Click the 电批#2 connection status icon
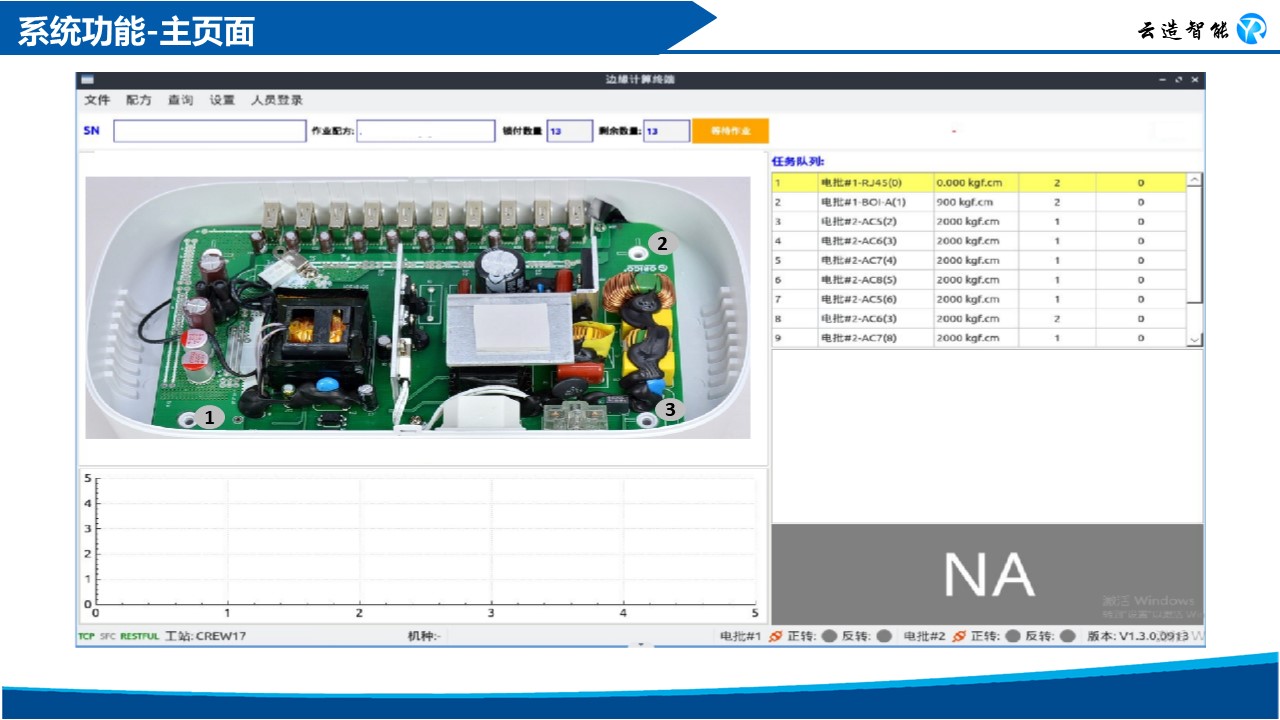The width and height of the screenshot is (1280, 720). tap(959, 636)
